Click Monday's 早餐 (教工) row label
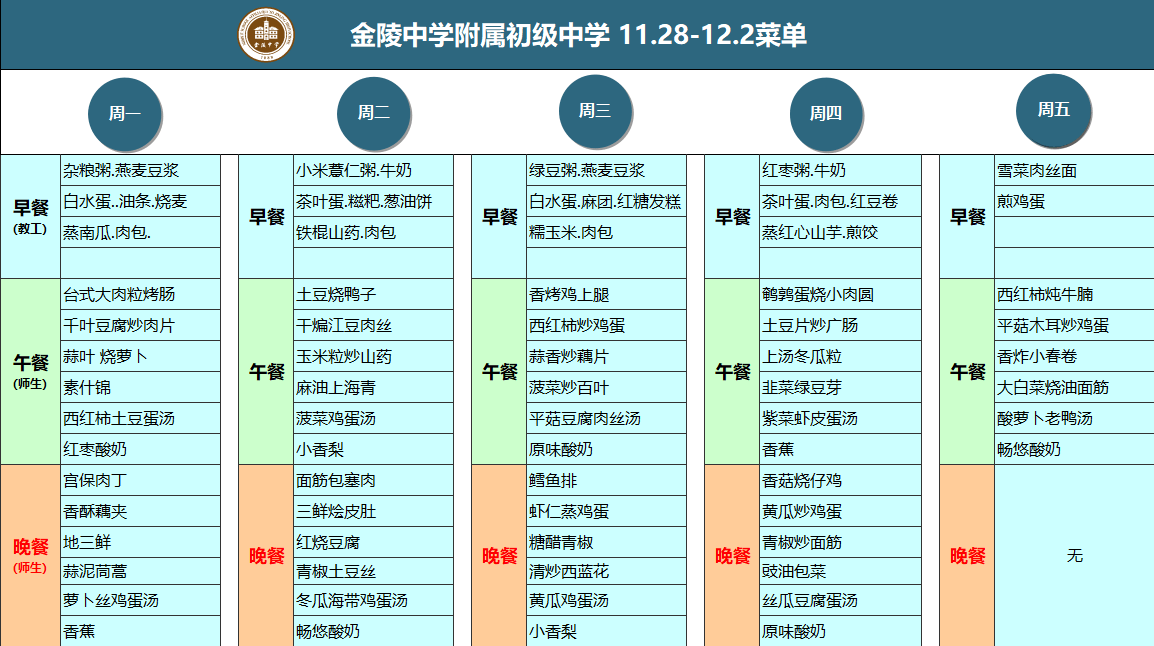The height and width of the screenshot is (646, 1154). point(31,216)
